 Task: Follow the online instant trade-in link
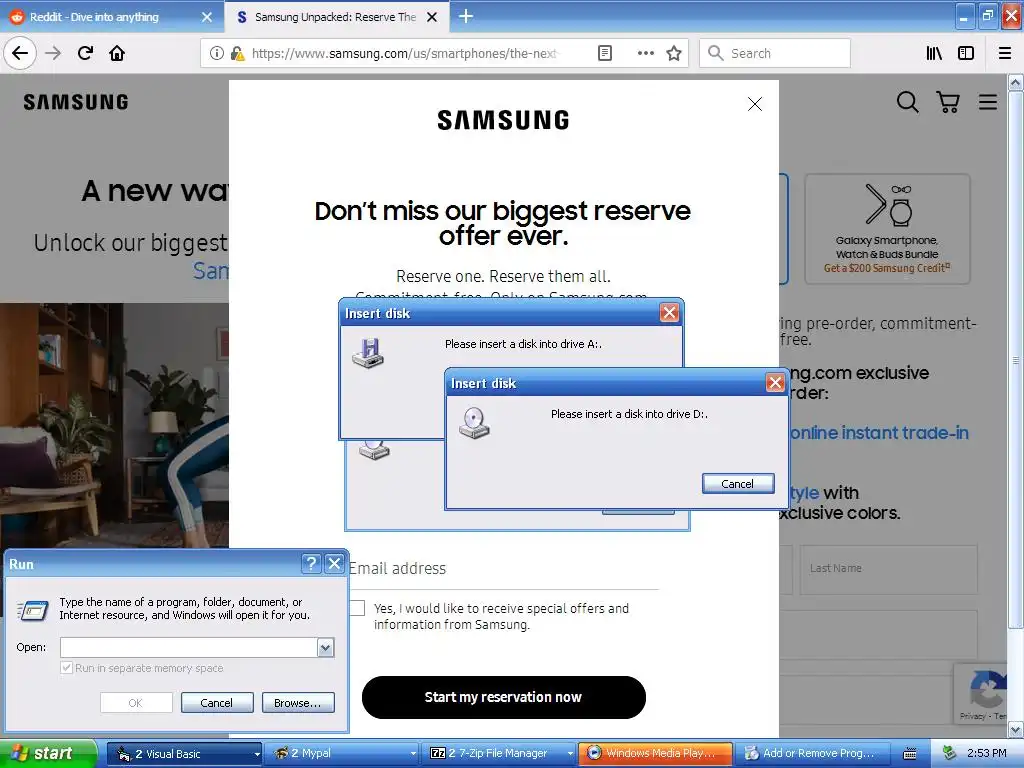pos(879,433)
